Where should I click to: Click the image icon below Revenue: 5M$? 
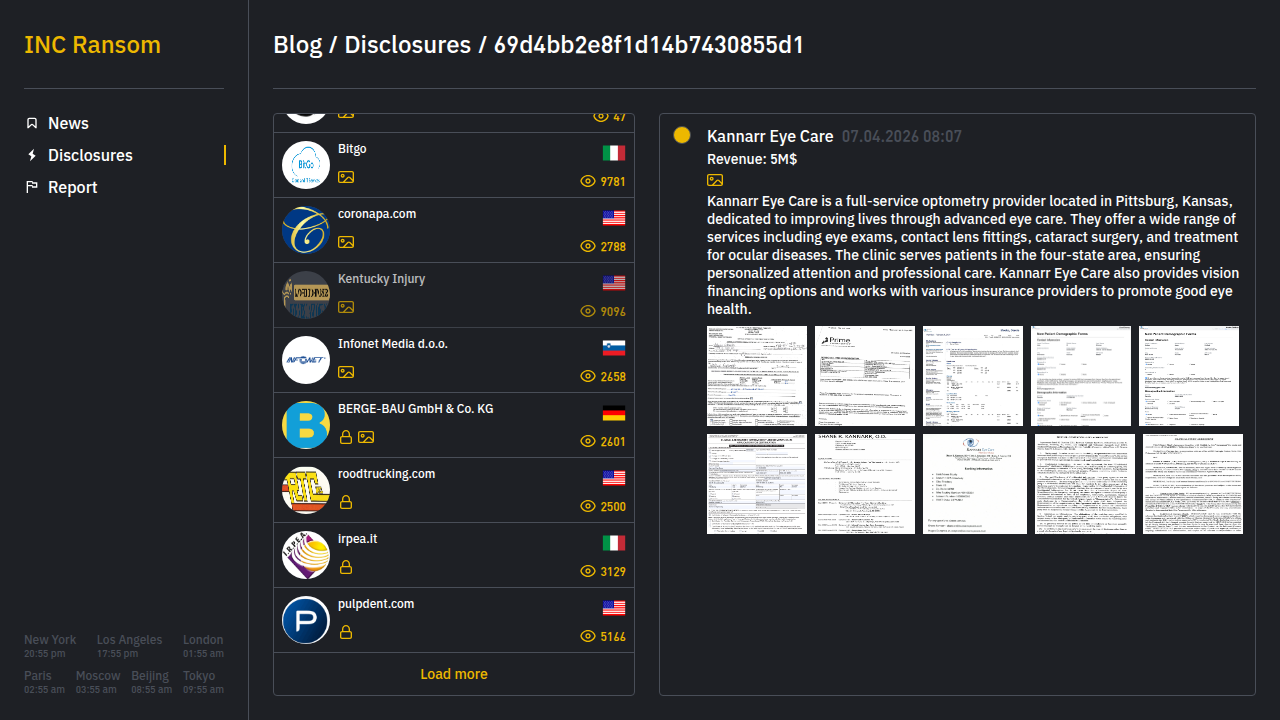715,180
